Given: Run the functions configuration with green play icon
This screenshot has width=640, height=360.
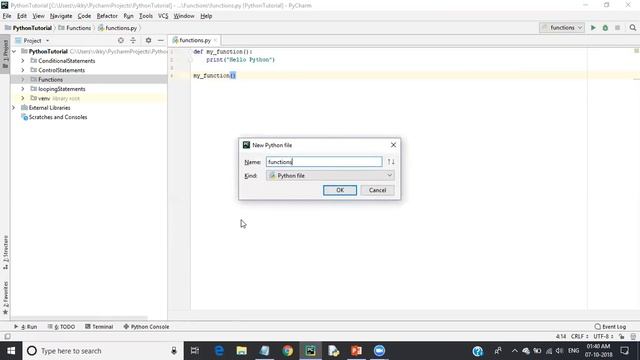Looking at the screenshot, I should 593,28.
